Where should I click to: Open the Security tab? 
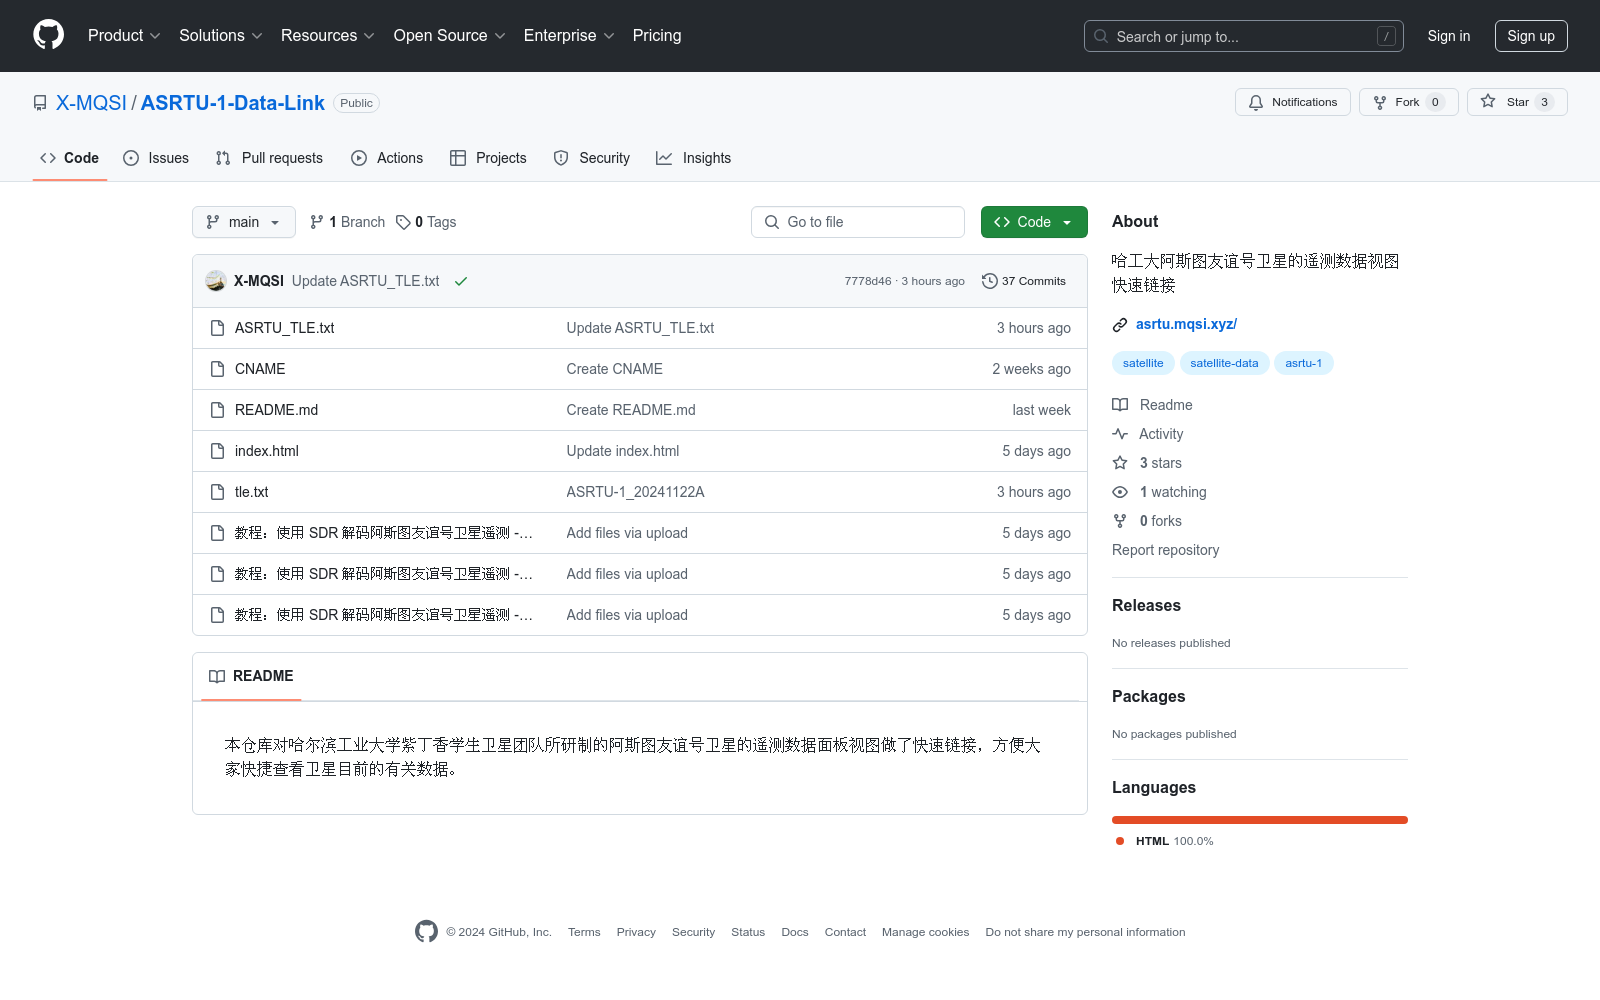(x=592, y=158)
